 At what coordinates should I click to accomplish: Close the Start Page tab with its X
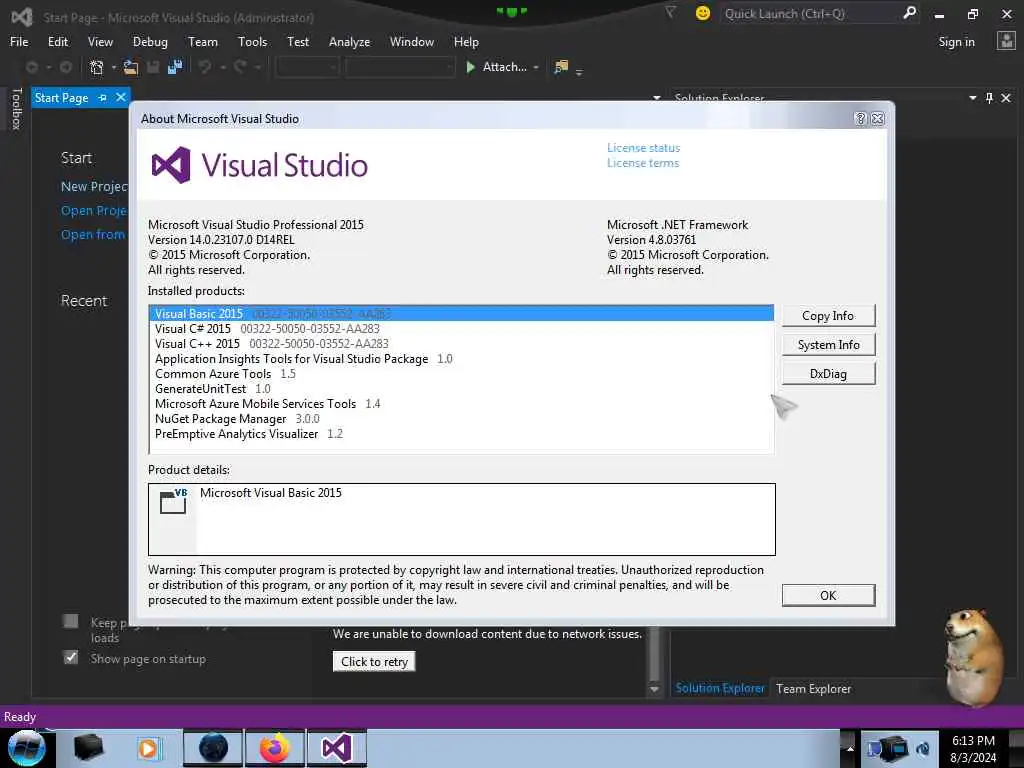click(x=121, y=97)
